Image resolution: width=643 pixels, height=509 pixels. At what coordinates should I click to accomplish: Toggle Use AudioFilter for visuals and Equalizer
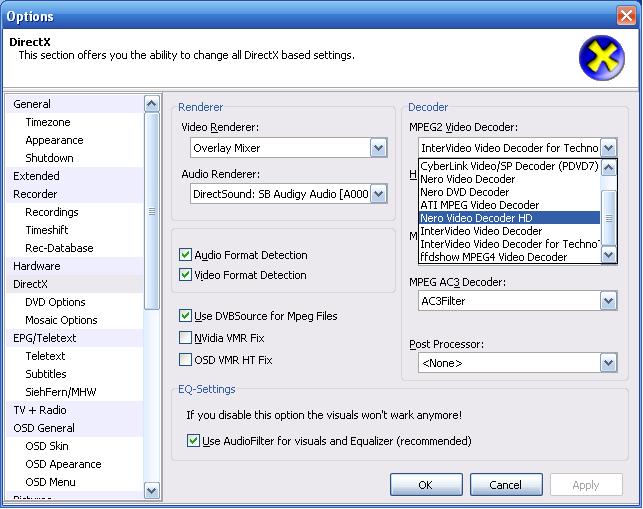(x=193, y=441)
